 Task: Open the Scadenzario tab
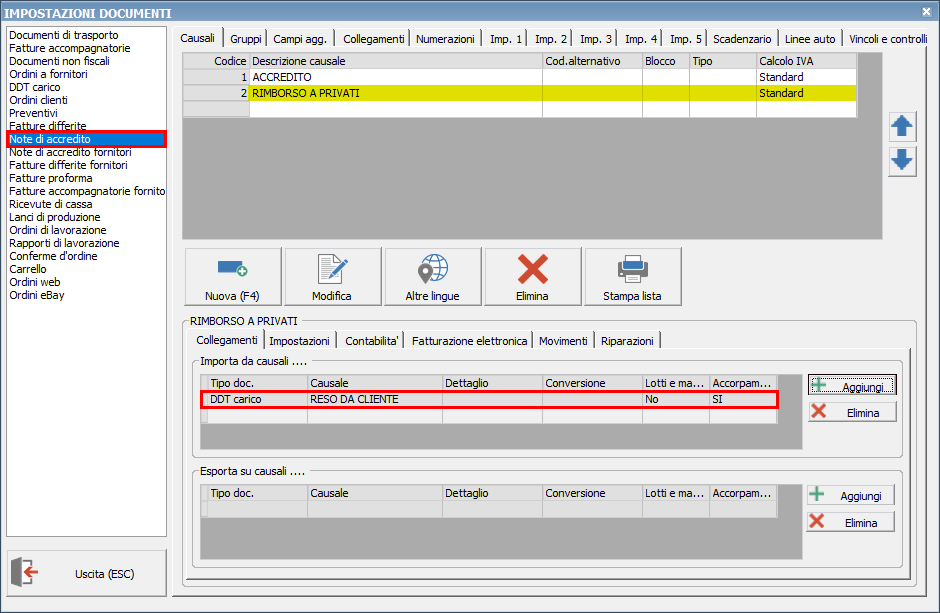[x=742, y=39]
